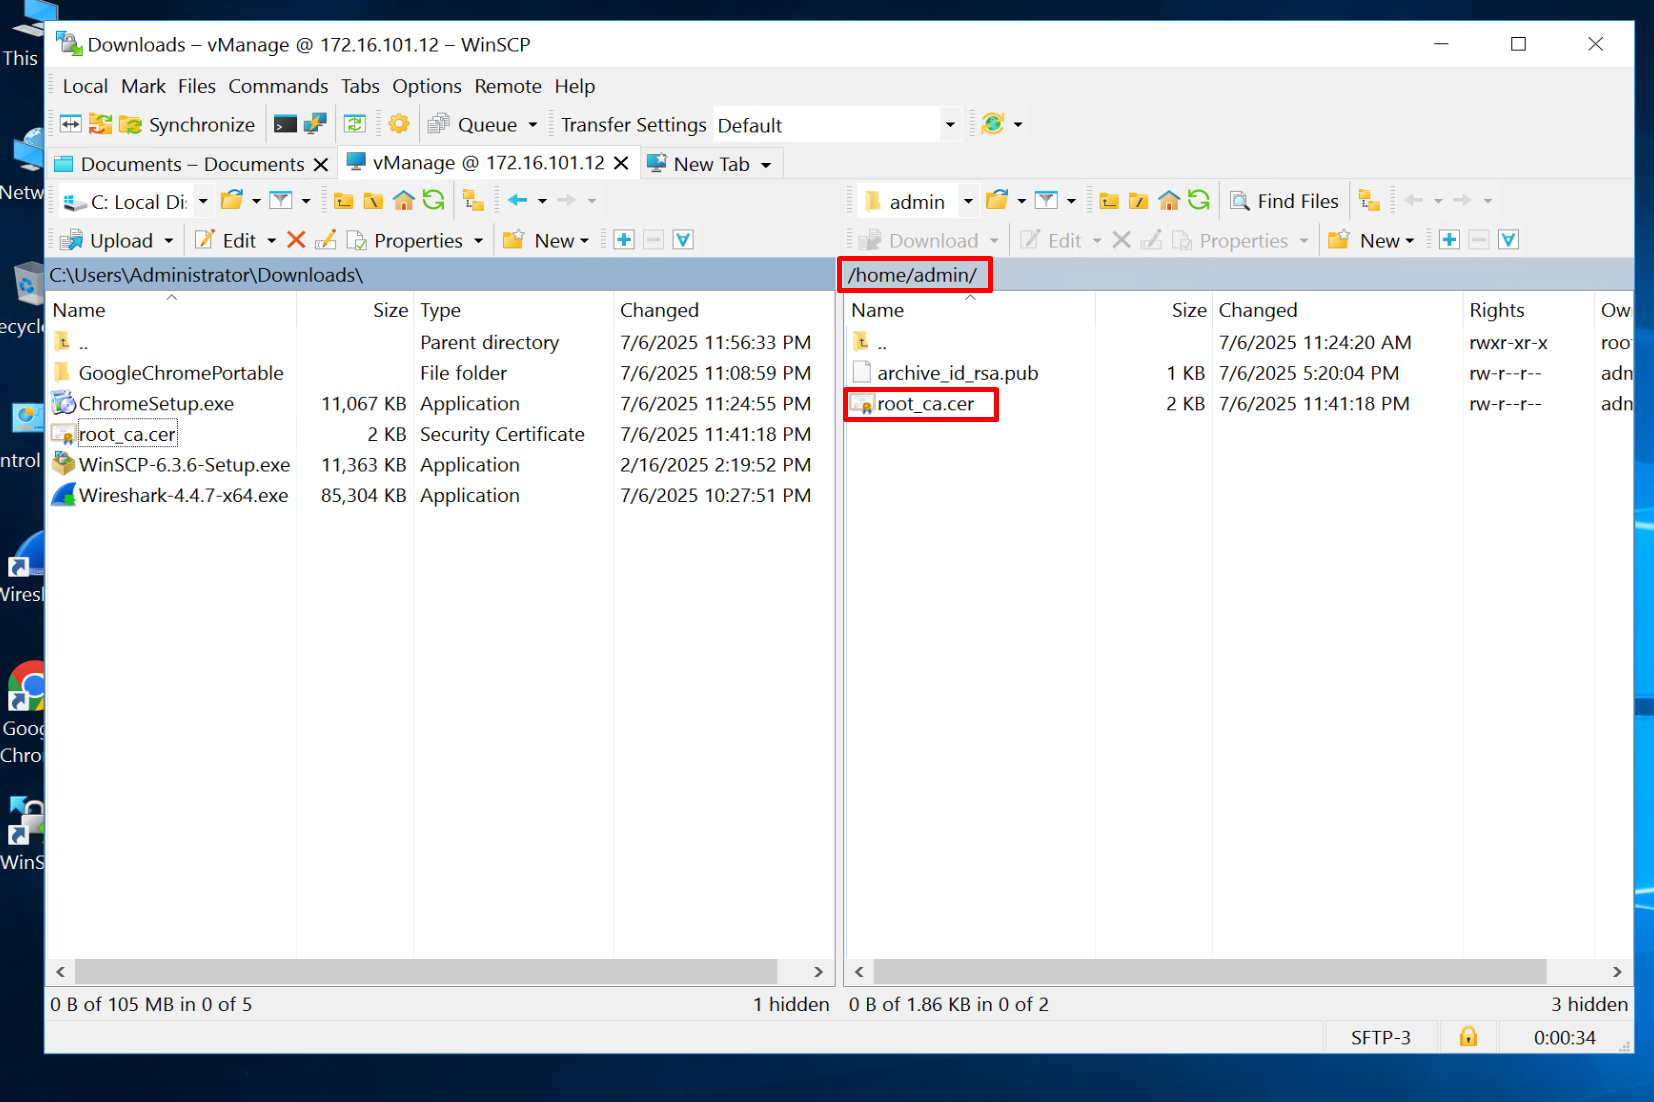Click the Preferences gear icon
Viewport: 1654px width, 1102px height.
399,124
